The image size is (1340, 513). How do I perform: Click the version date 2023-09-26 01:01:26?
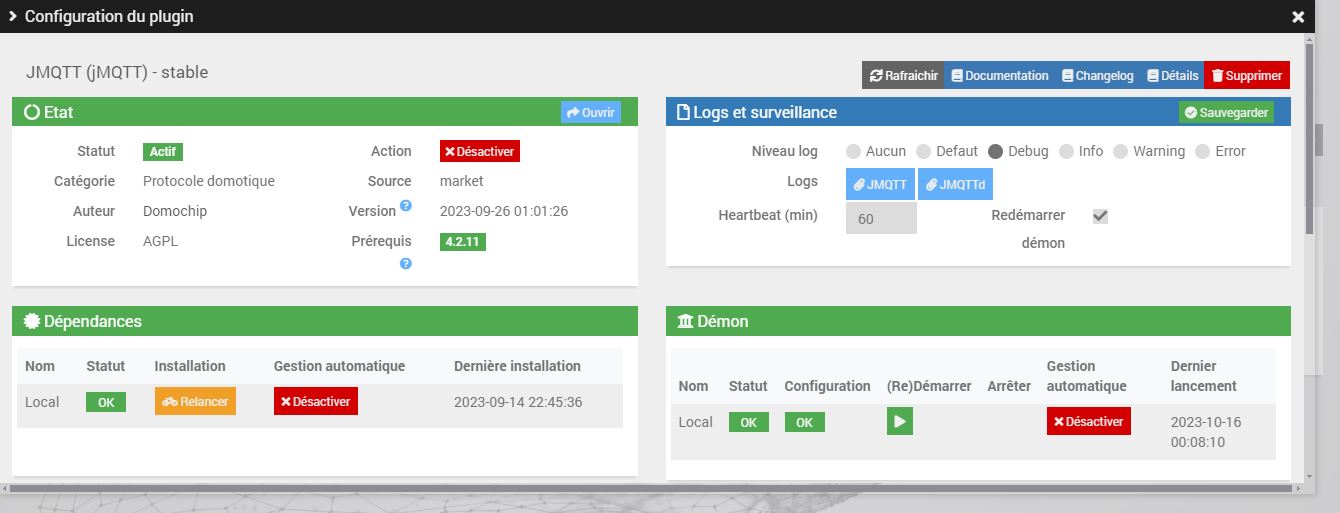(x=504, y=211)
